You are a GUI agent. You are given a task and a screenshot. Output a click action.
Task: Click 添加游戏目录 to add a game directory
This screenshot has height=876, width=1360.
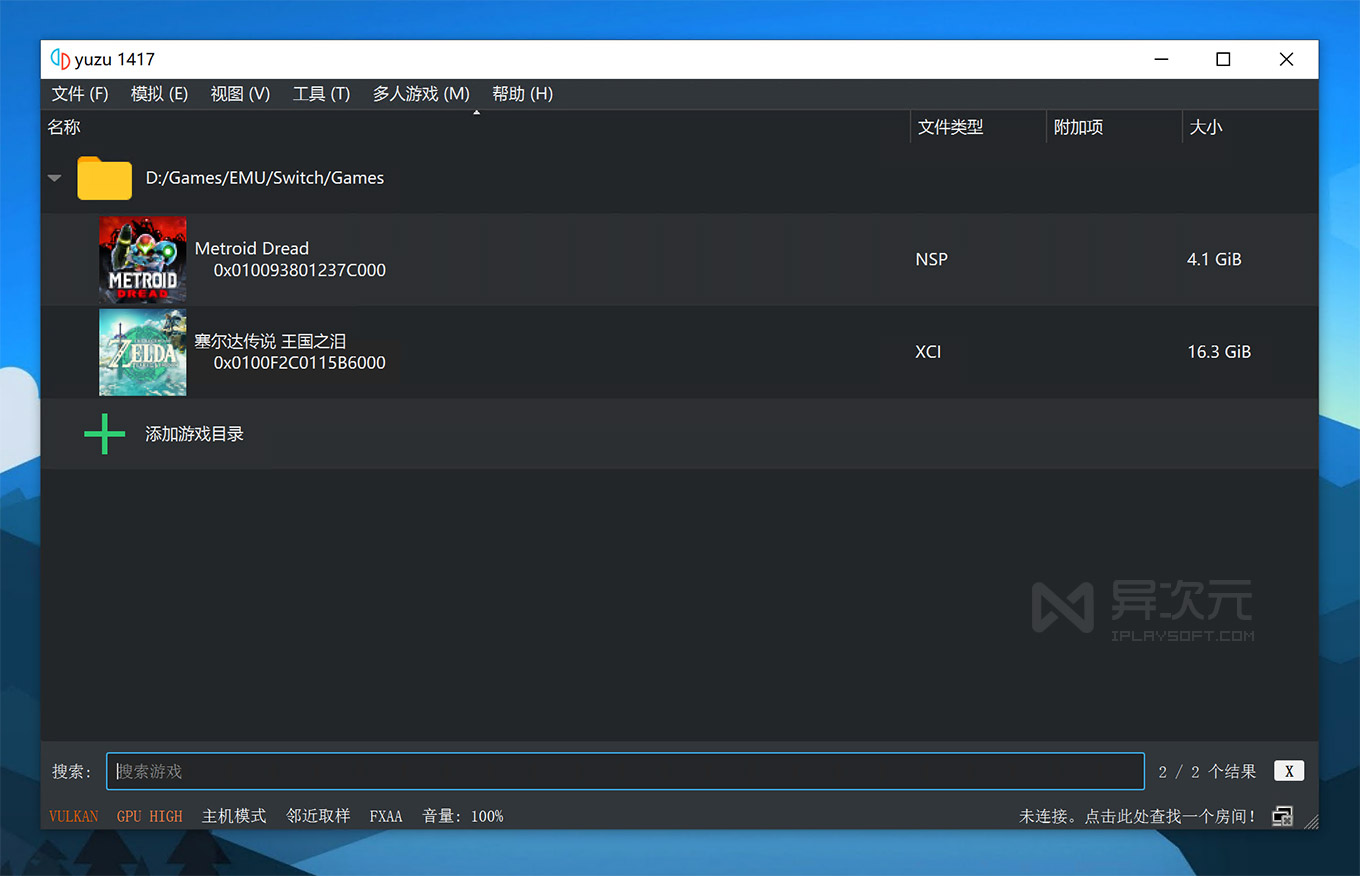(195, 434)
